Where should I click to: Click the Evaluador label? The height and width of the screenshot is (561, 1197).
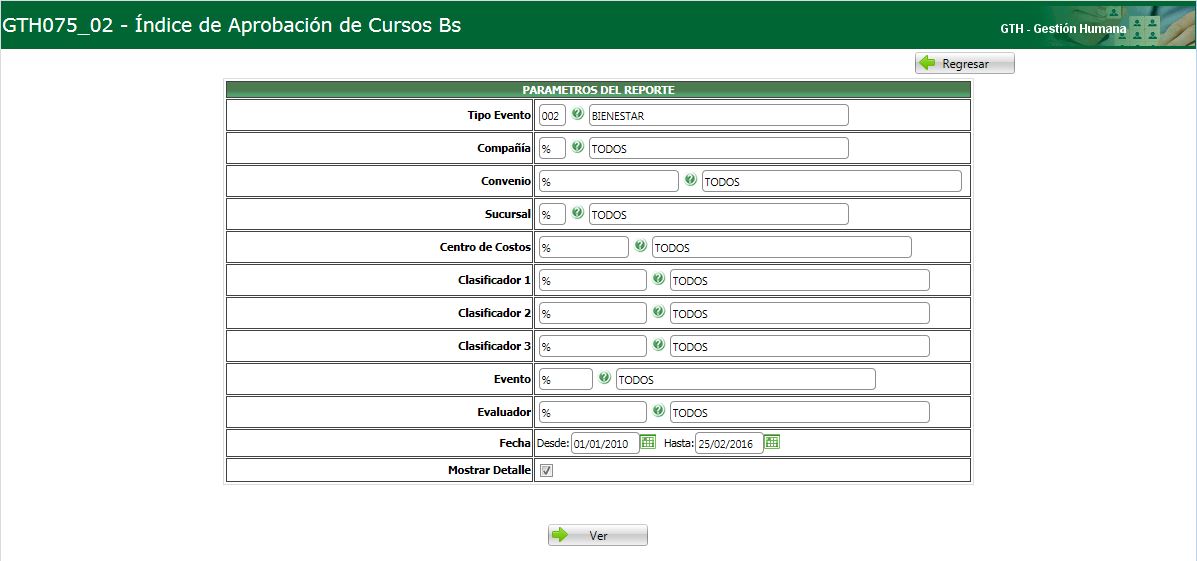[x=504, y=411]
